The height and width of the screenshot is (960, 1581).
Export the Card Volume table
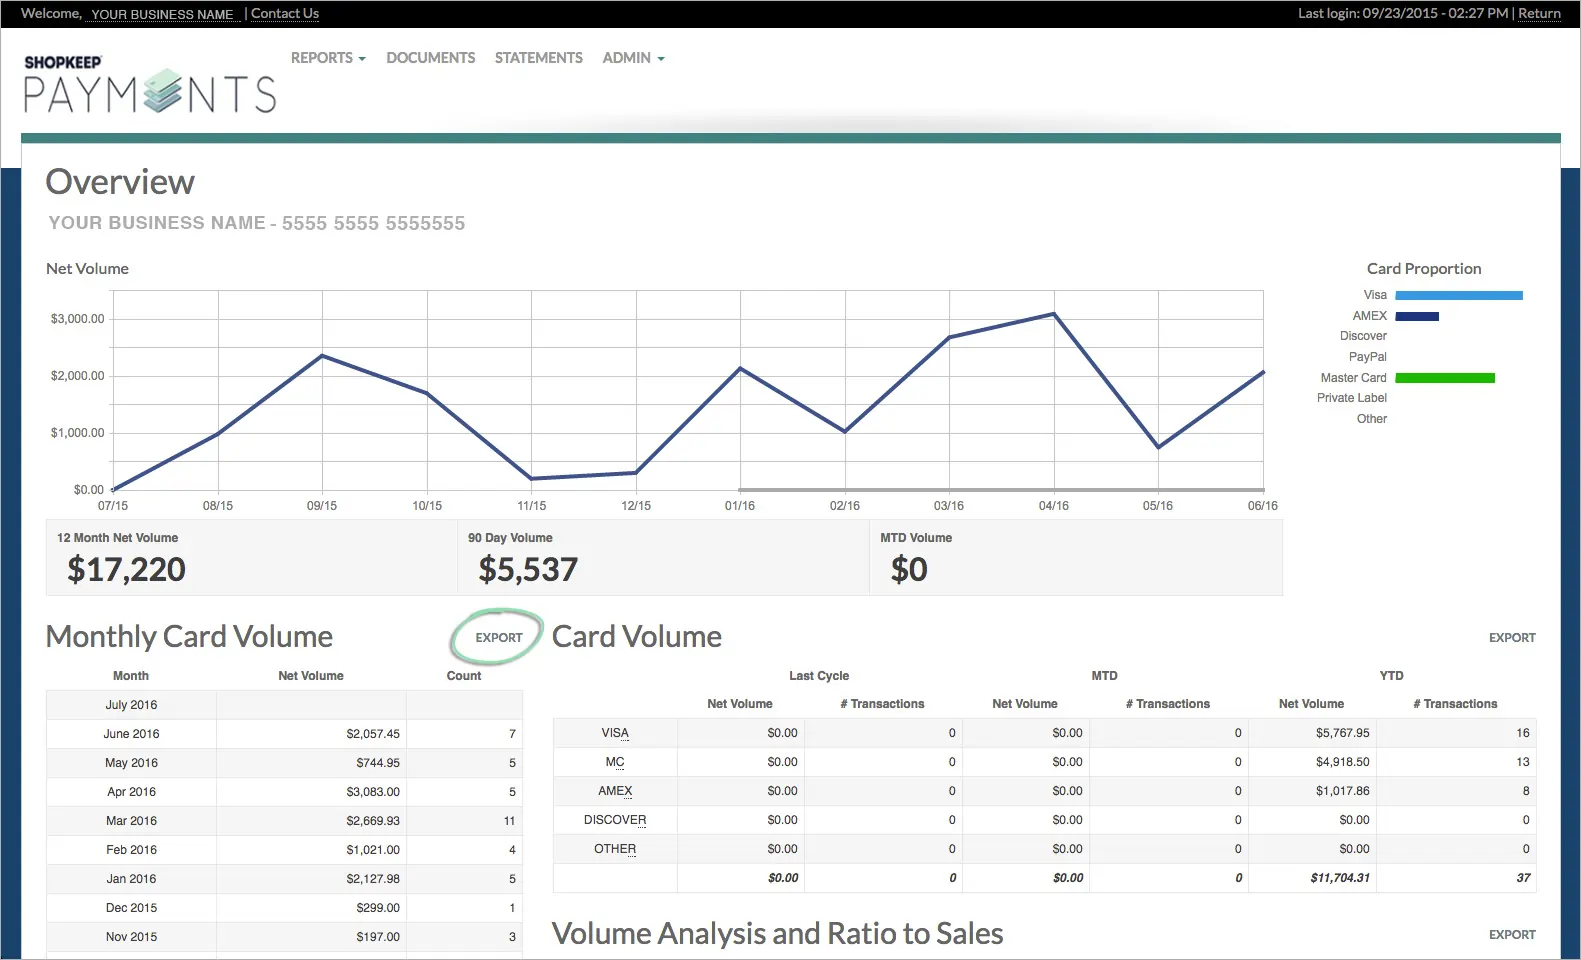(1511, 638)
